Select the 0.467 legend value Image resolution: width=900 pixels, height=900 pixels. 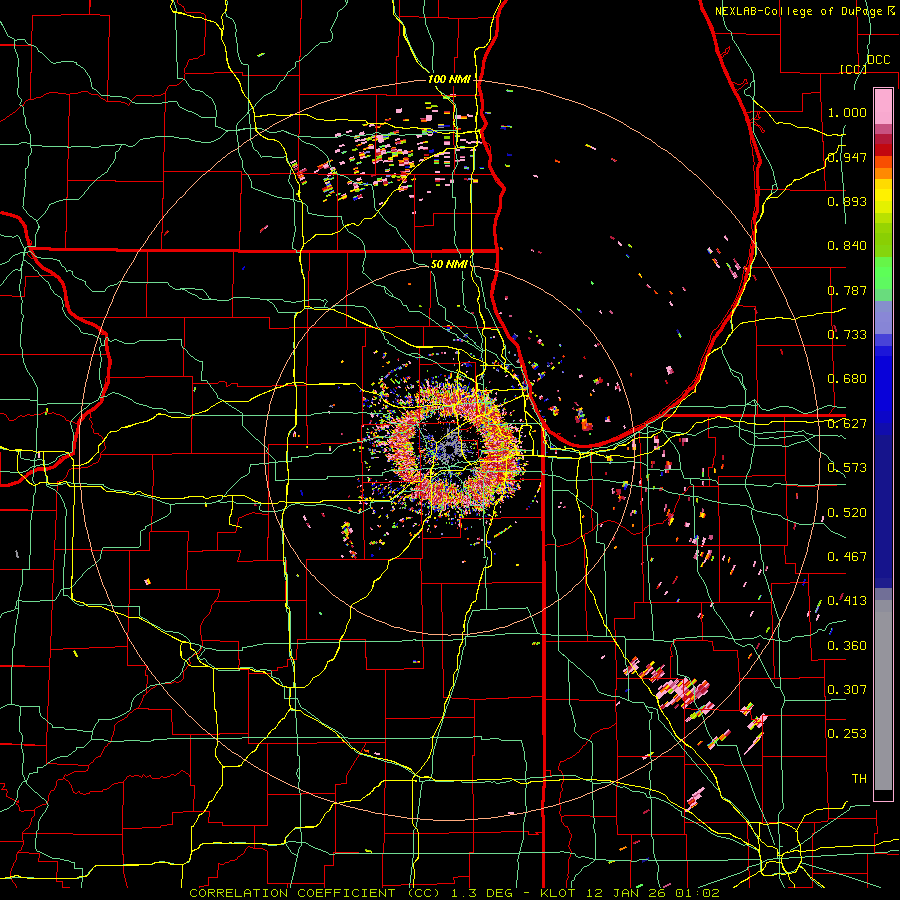847,557
